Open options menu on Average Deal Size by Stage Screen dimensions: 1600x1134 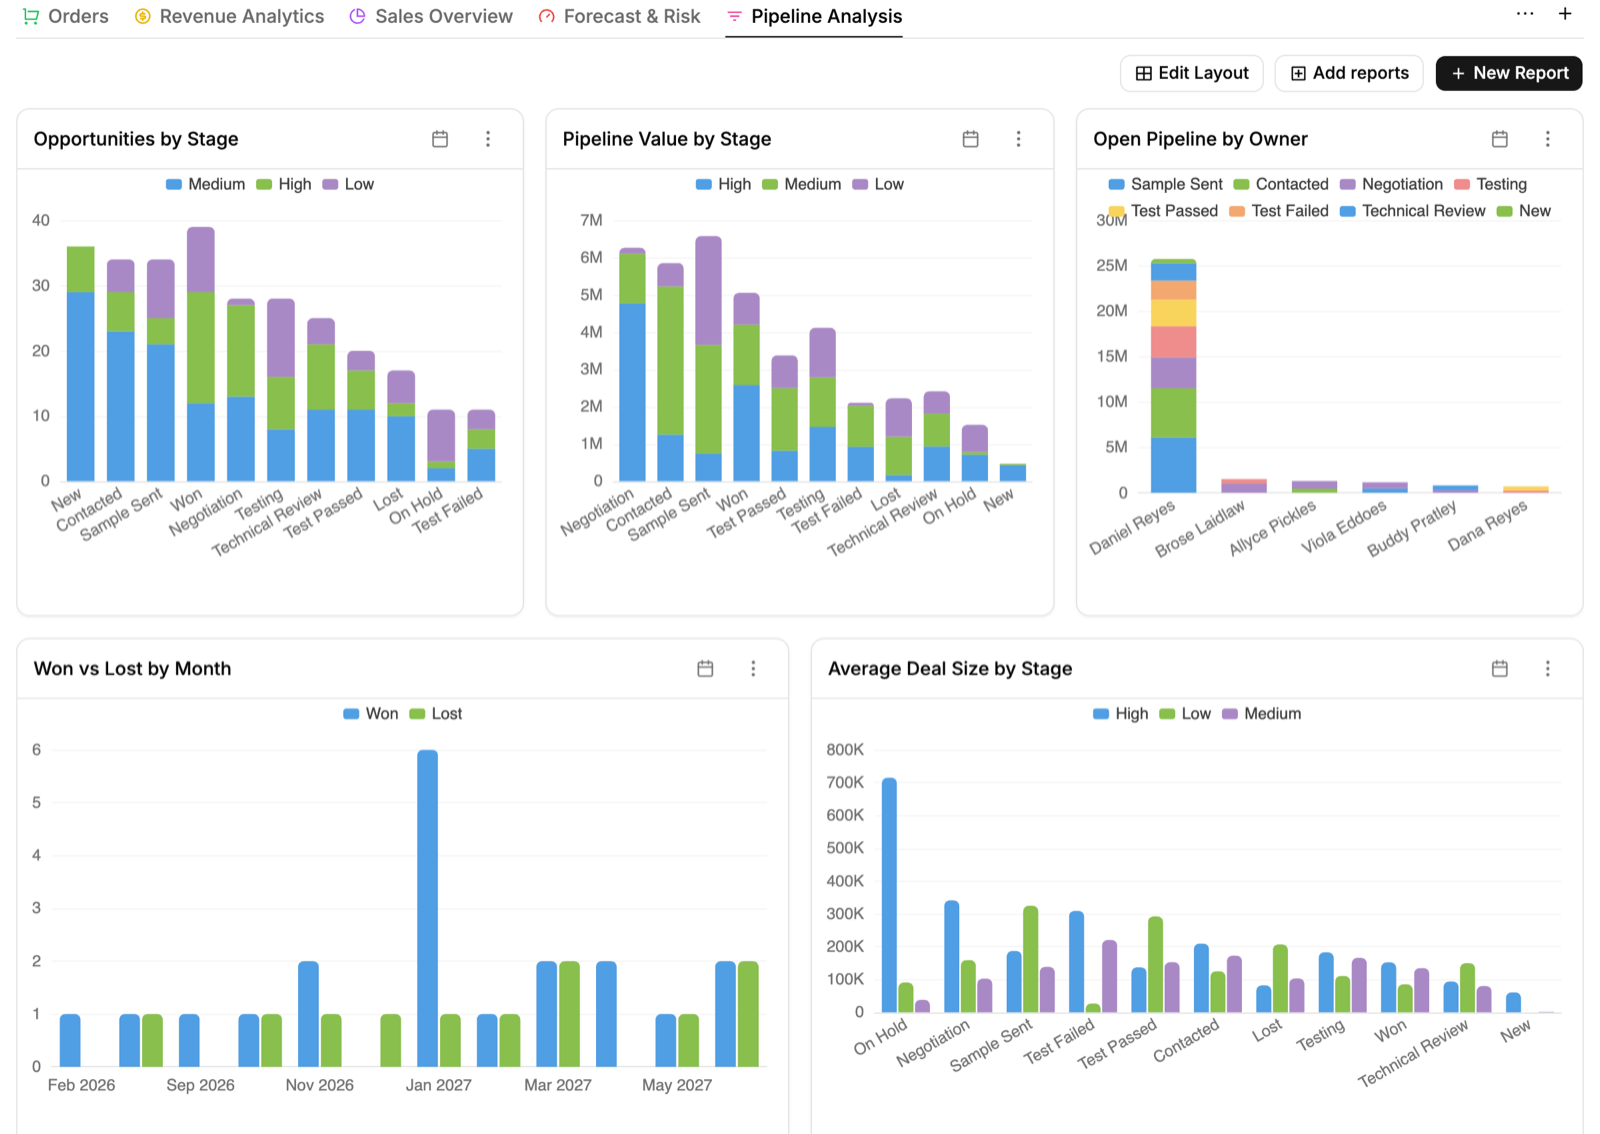(1547, 669)
